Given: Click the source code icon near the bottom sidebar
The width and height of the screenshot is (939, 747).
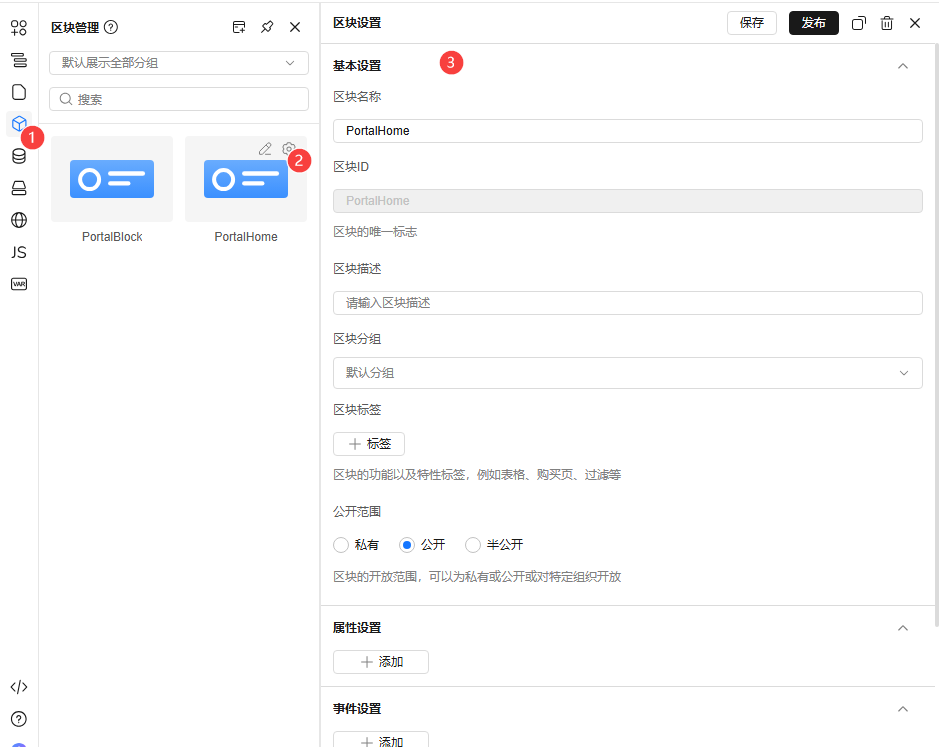Looking at the screenshot, I should tap(18, 687).
